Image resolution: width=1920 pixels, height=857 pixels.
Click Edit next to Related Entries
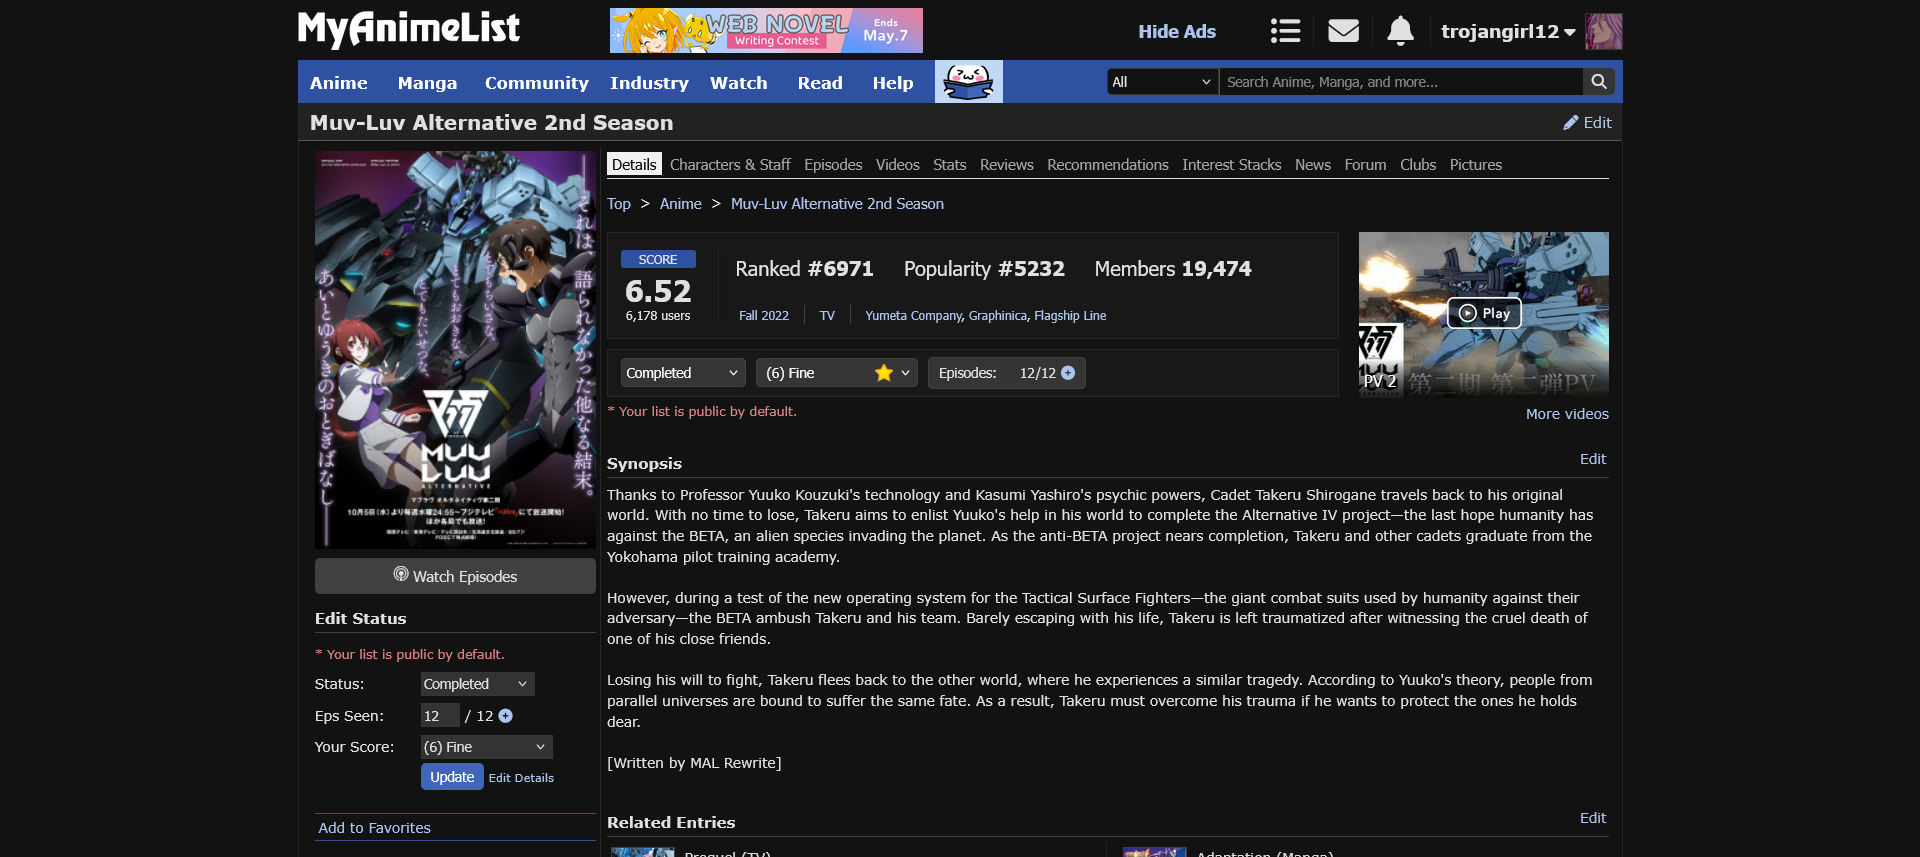coord(1592,817)
